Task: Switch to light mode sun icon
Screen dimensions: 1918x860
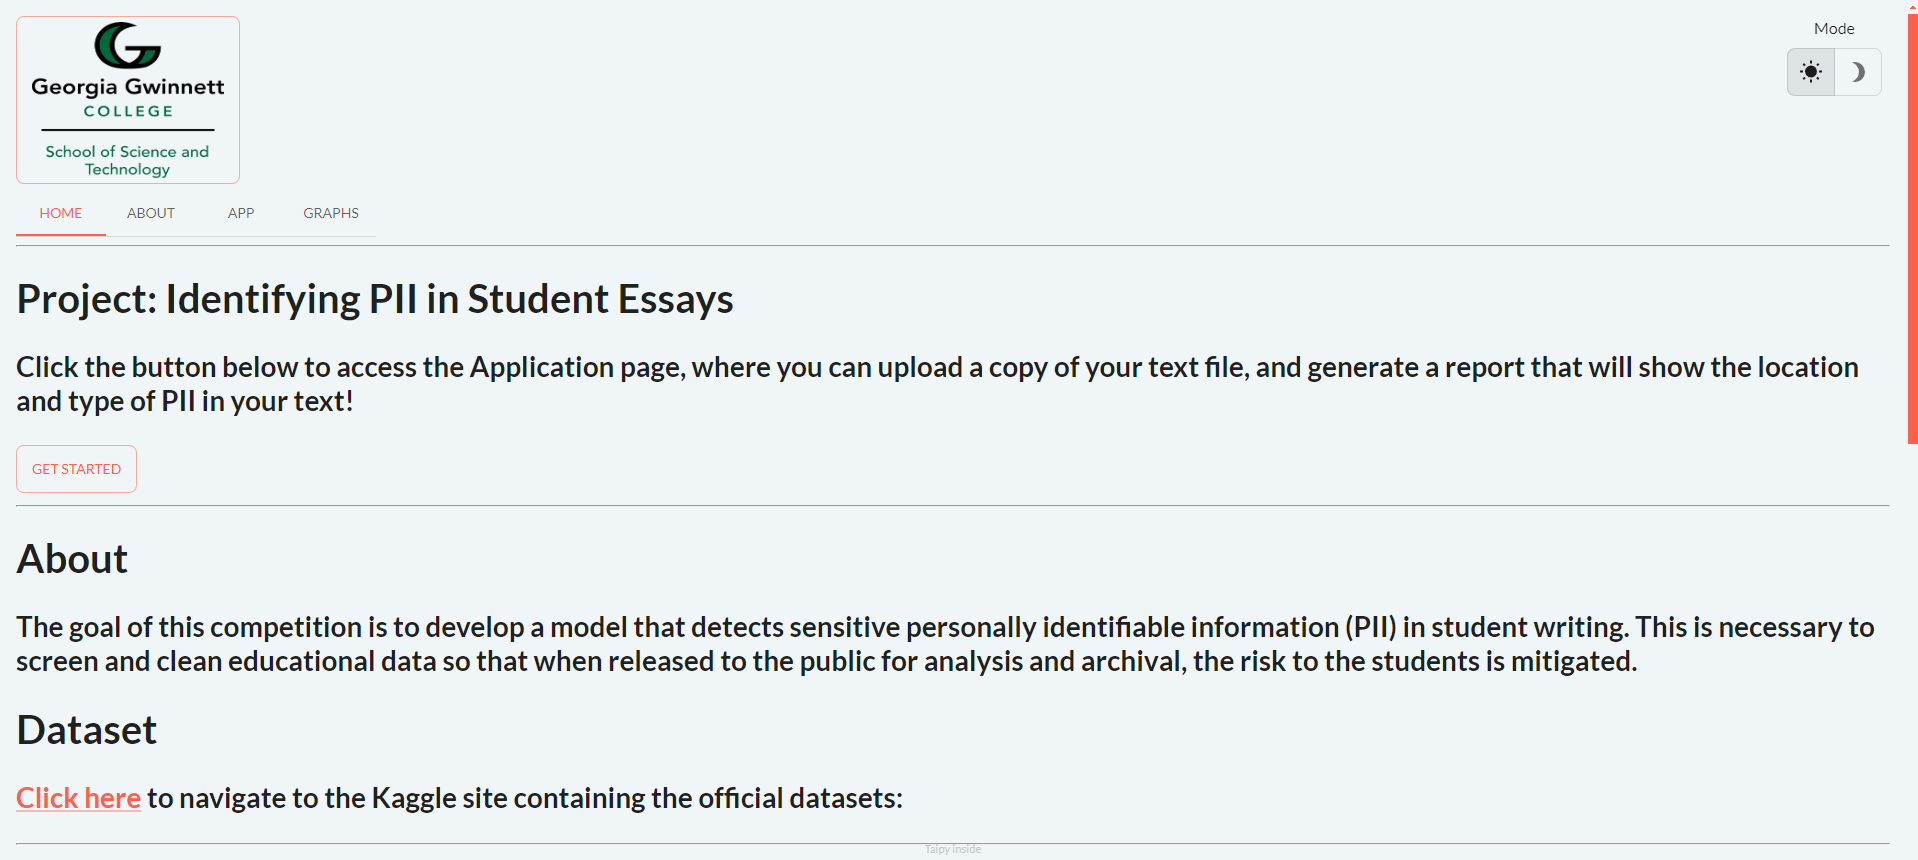Action: pyautogui.click(x=1810, y=72)
